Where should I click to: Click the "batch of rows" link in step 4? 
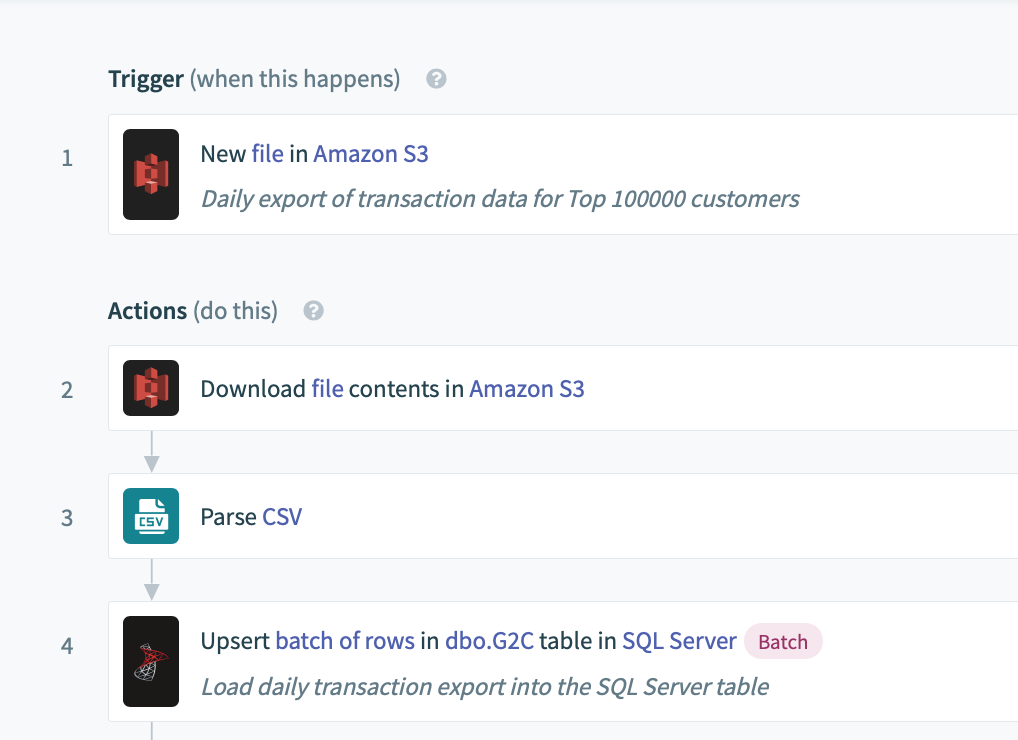(x=345, y=641)
